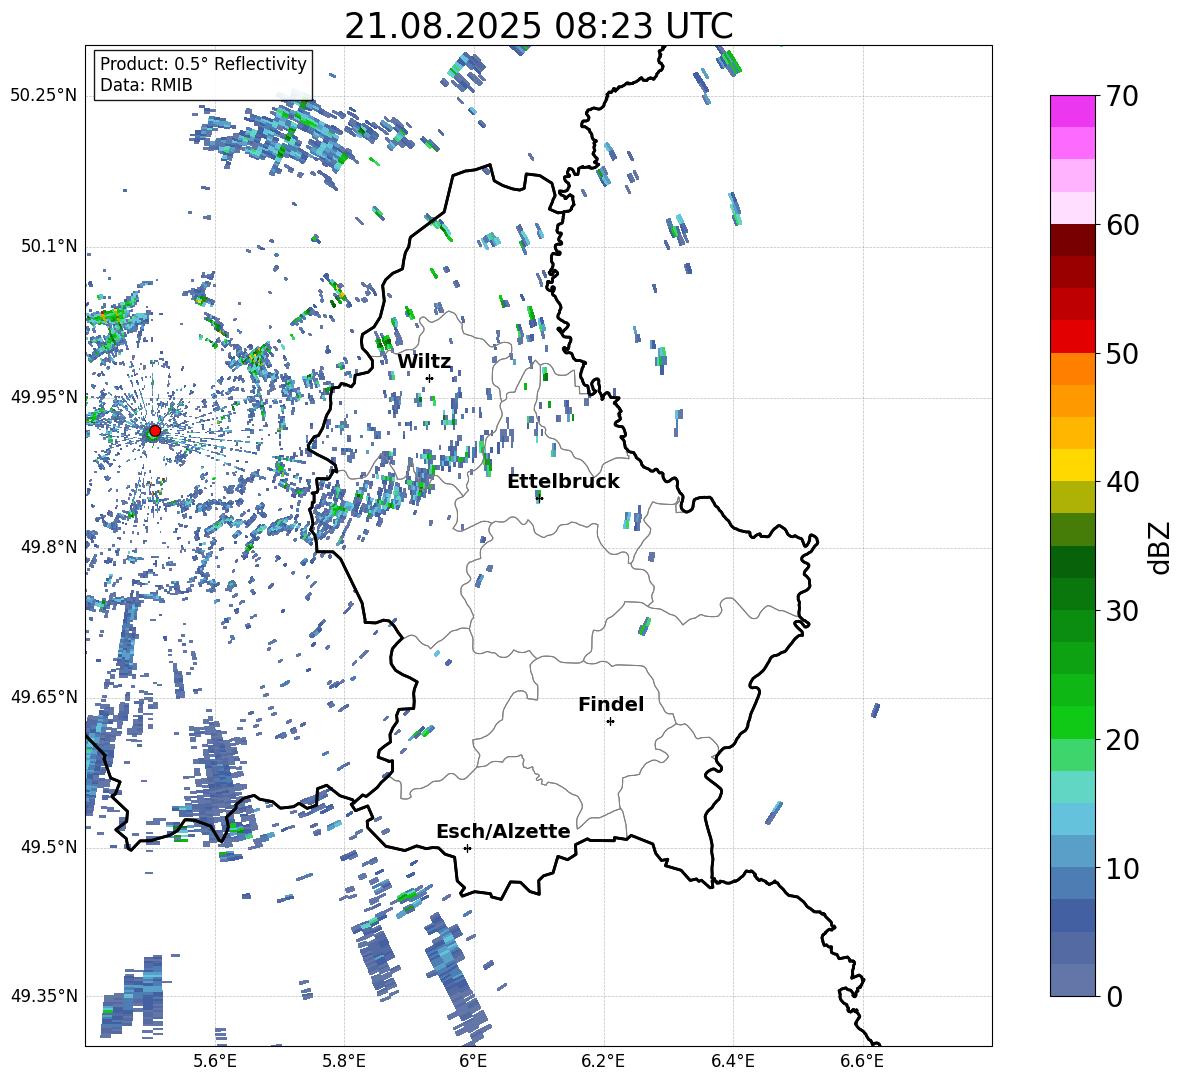Image resolution: width=1184 pixels, height=1081 pixels.
Task: Click the 49.95°N latitude label
Action: [x=44, y=397]
